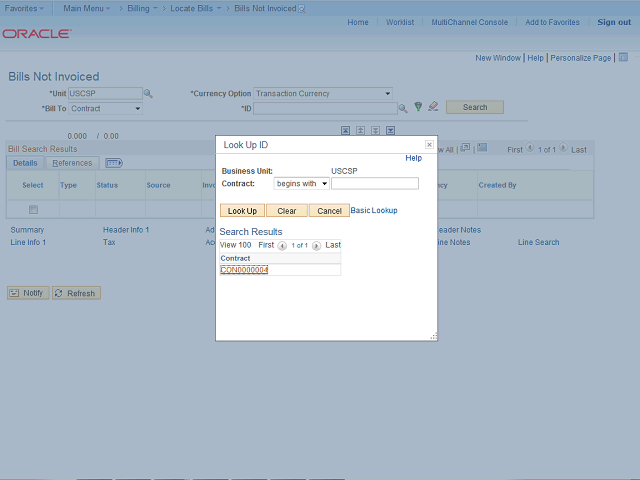This screenshot has height=480, width=640.
Task: Switch to the Details tab
Action: [x=25, y=163]
